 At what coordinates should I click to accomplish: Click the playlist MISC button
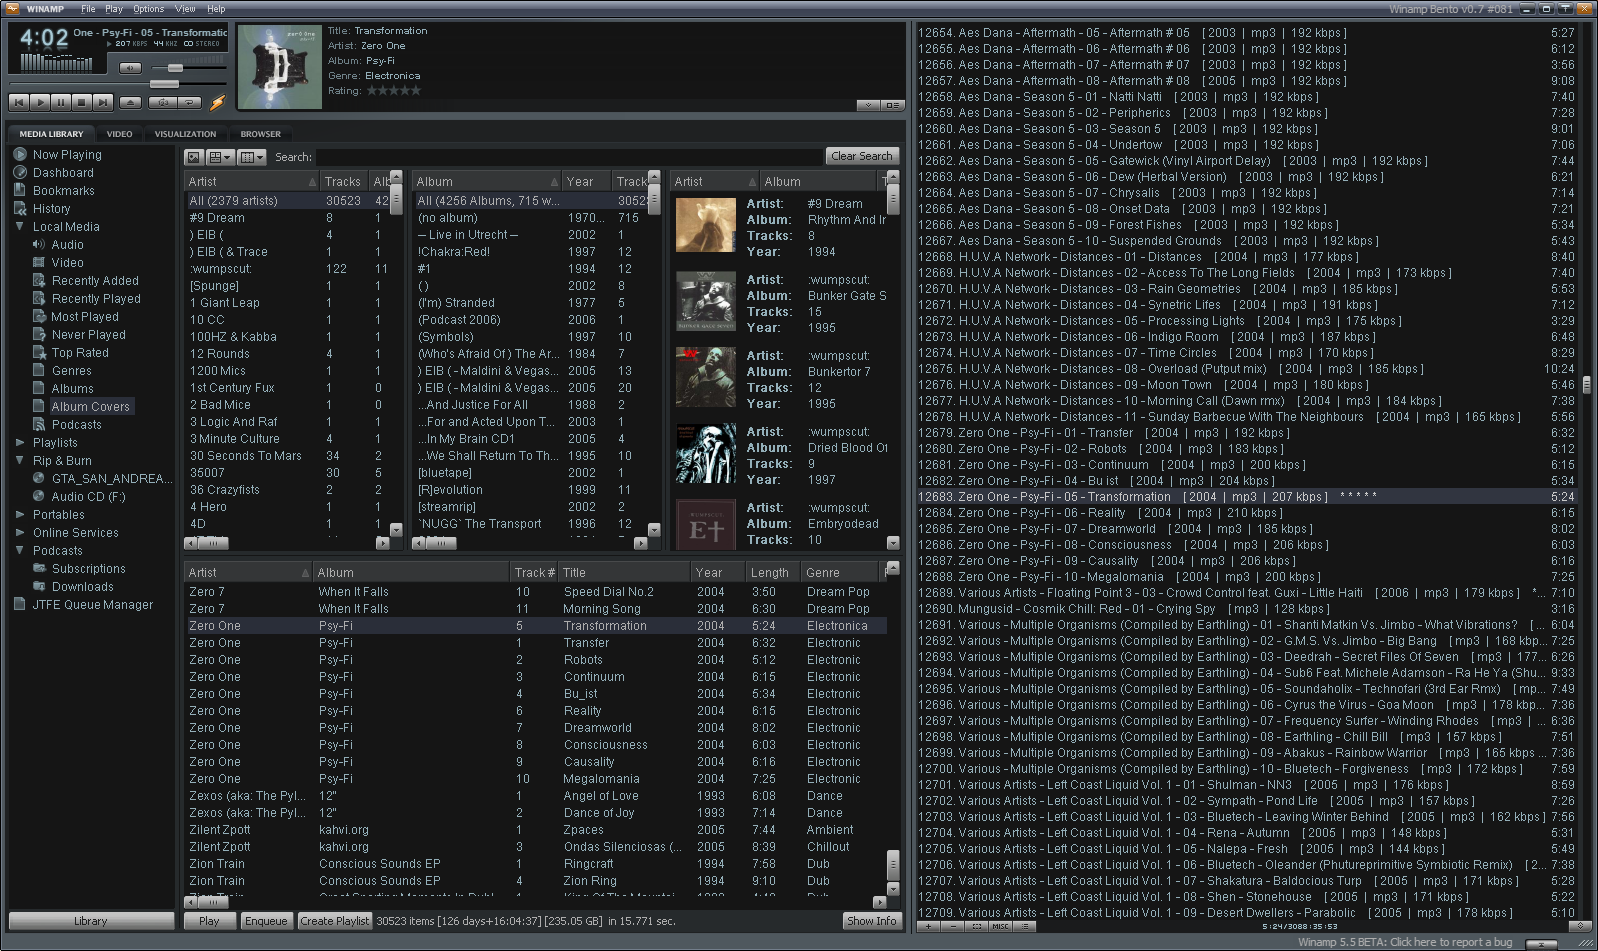tap(1000, 926)
